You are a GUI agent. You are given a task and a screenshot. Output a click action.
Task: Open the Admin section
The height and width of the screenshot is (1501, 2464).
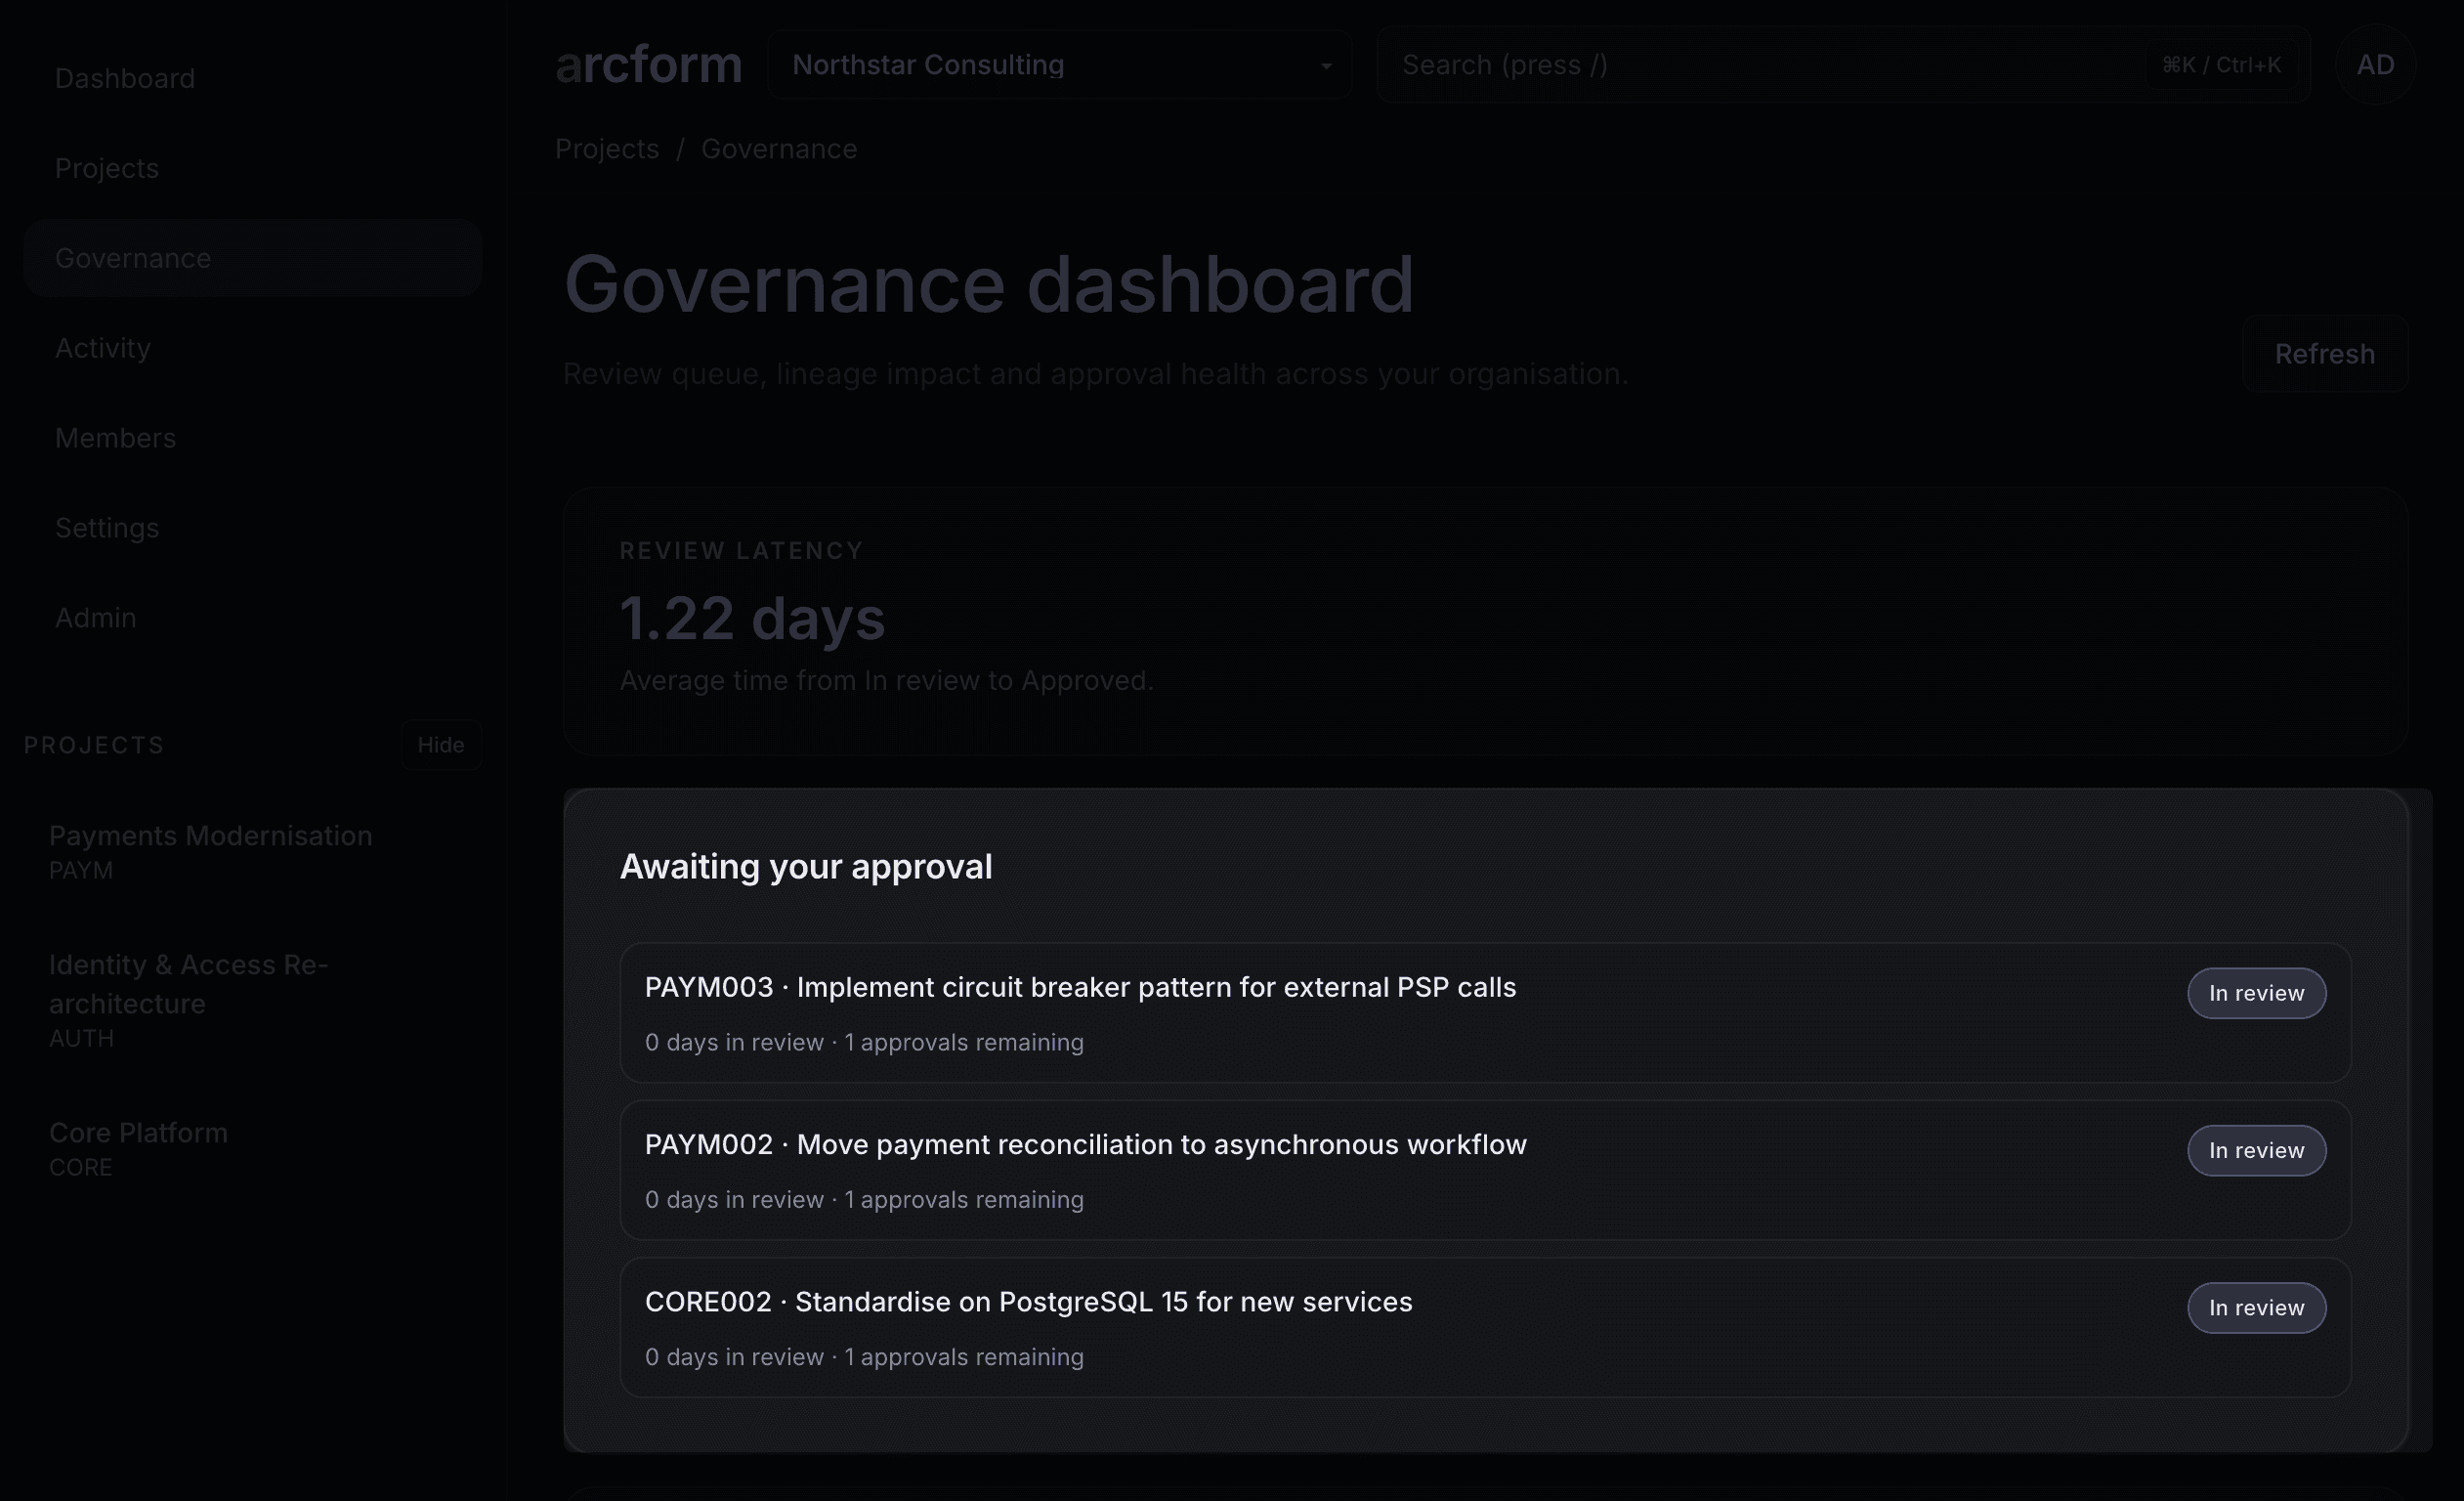point(95,617)
